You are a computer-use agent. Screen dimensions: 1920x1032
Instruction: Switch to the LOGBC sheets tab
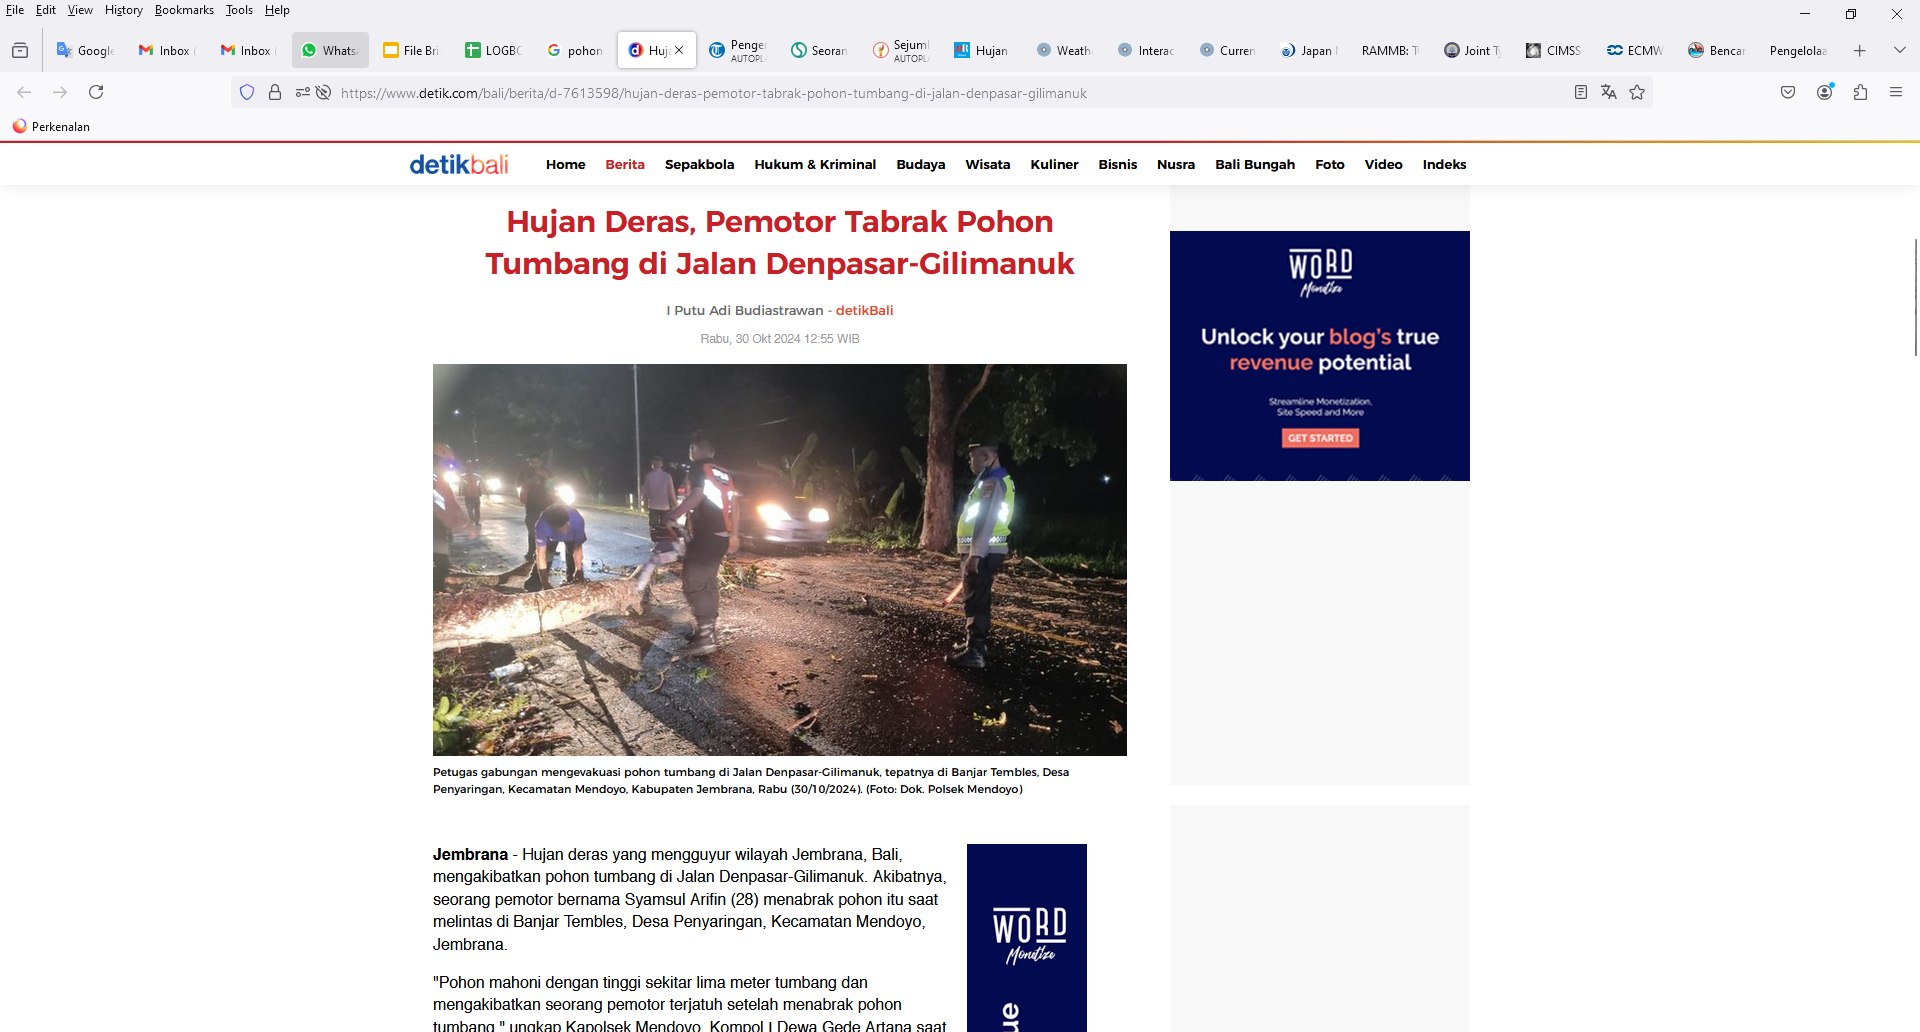tap(494, 50)
